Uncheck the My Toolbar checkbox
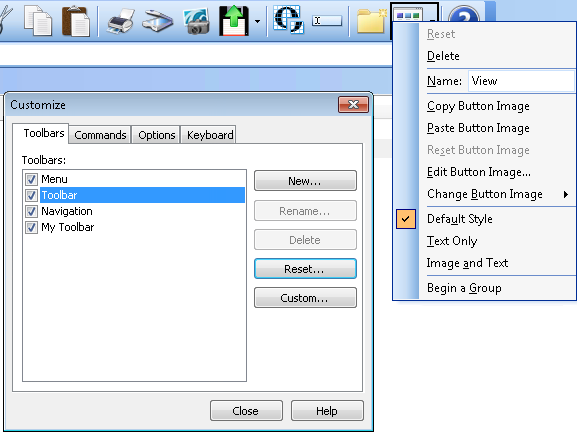Viewport: 577px width, 432px height. click(x=31, y=227)
